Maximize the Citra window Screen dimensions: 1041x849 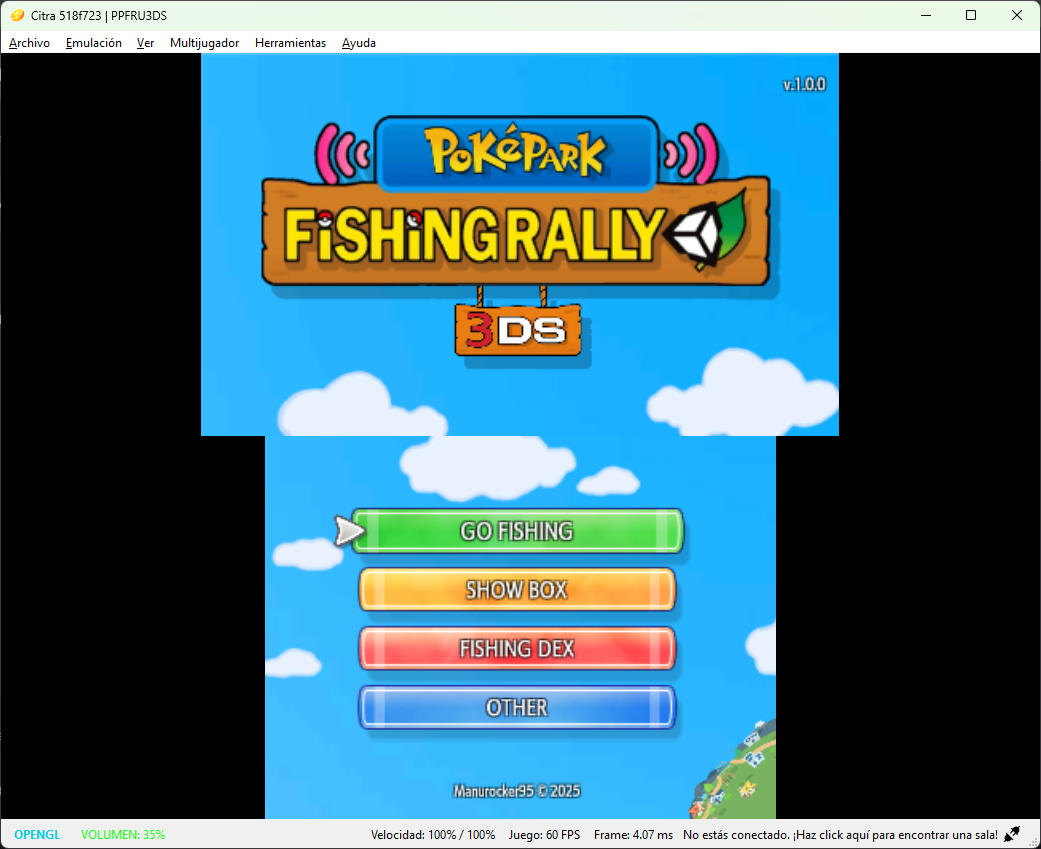(970, 15)
